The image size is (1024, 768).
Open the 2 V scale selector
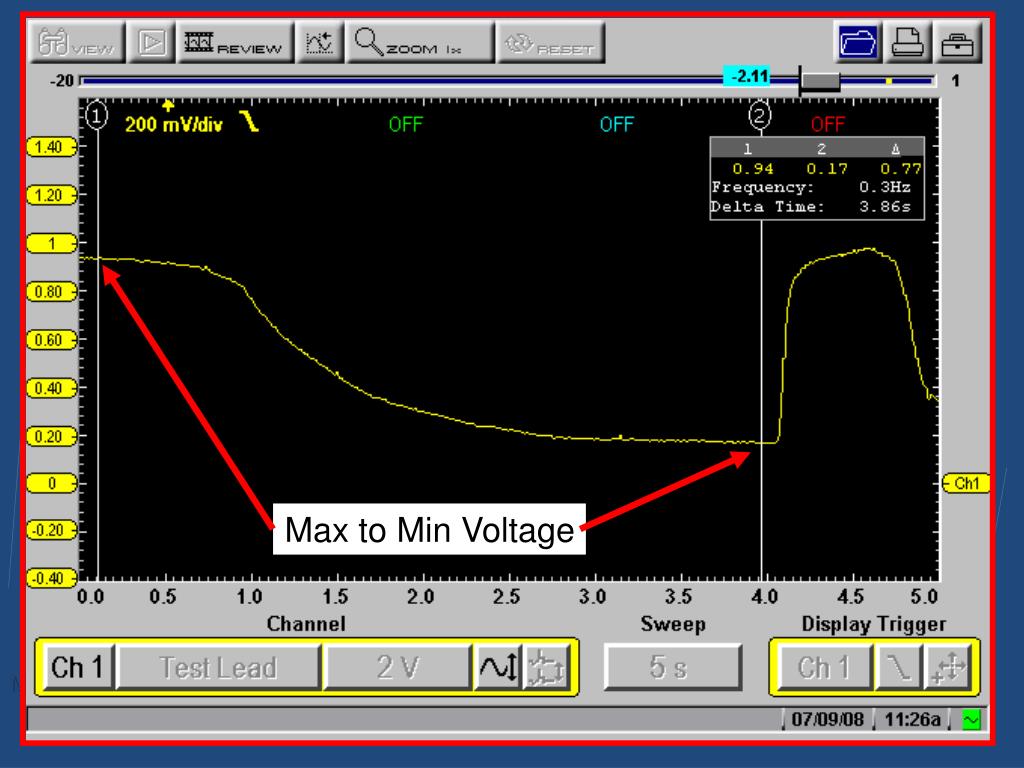[397, 667]
